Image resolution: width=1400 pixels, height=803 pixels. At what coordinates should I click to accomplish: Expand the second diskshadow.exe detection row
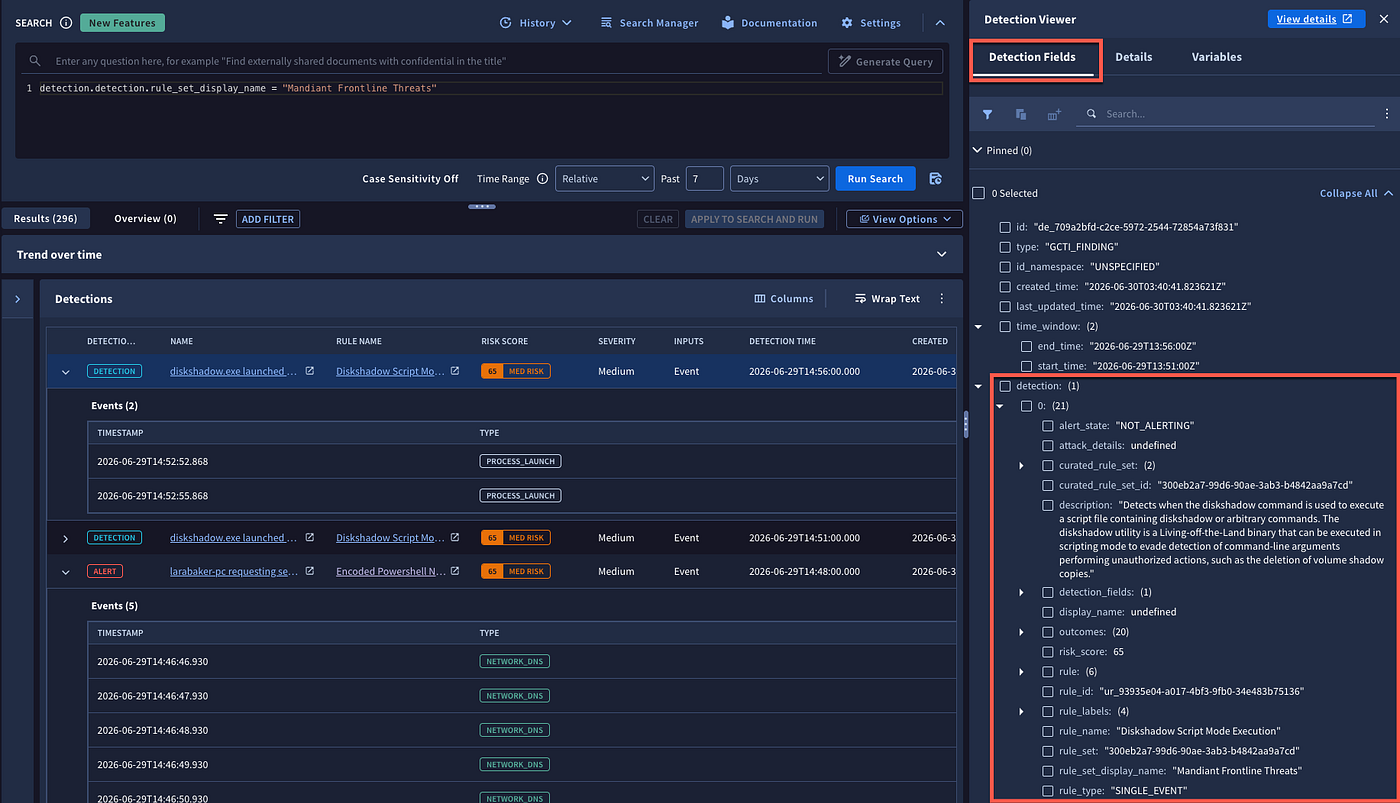pyautogui.click(x=66, y=539)
